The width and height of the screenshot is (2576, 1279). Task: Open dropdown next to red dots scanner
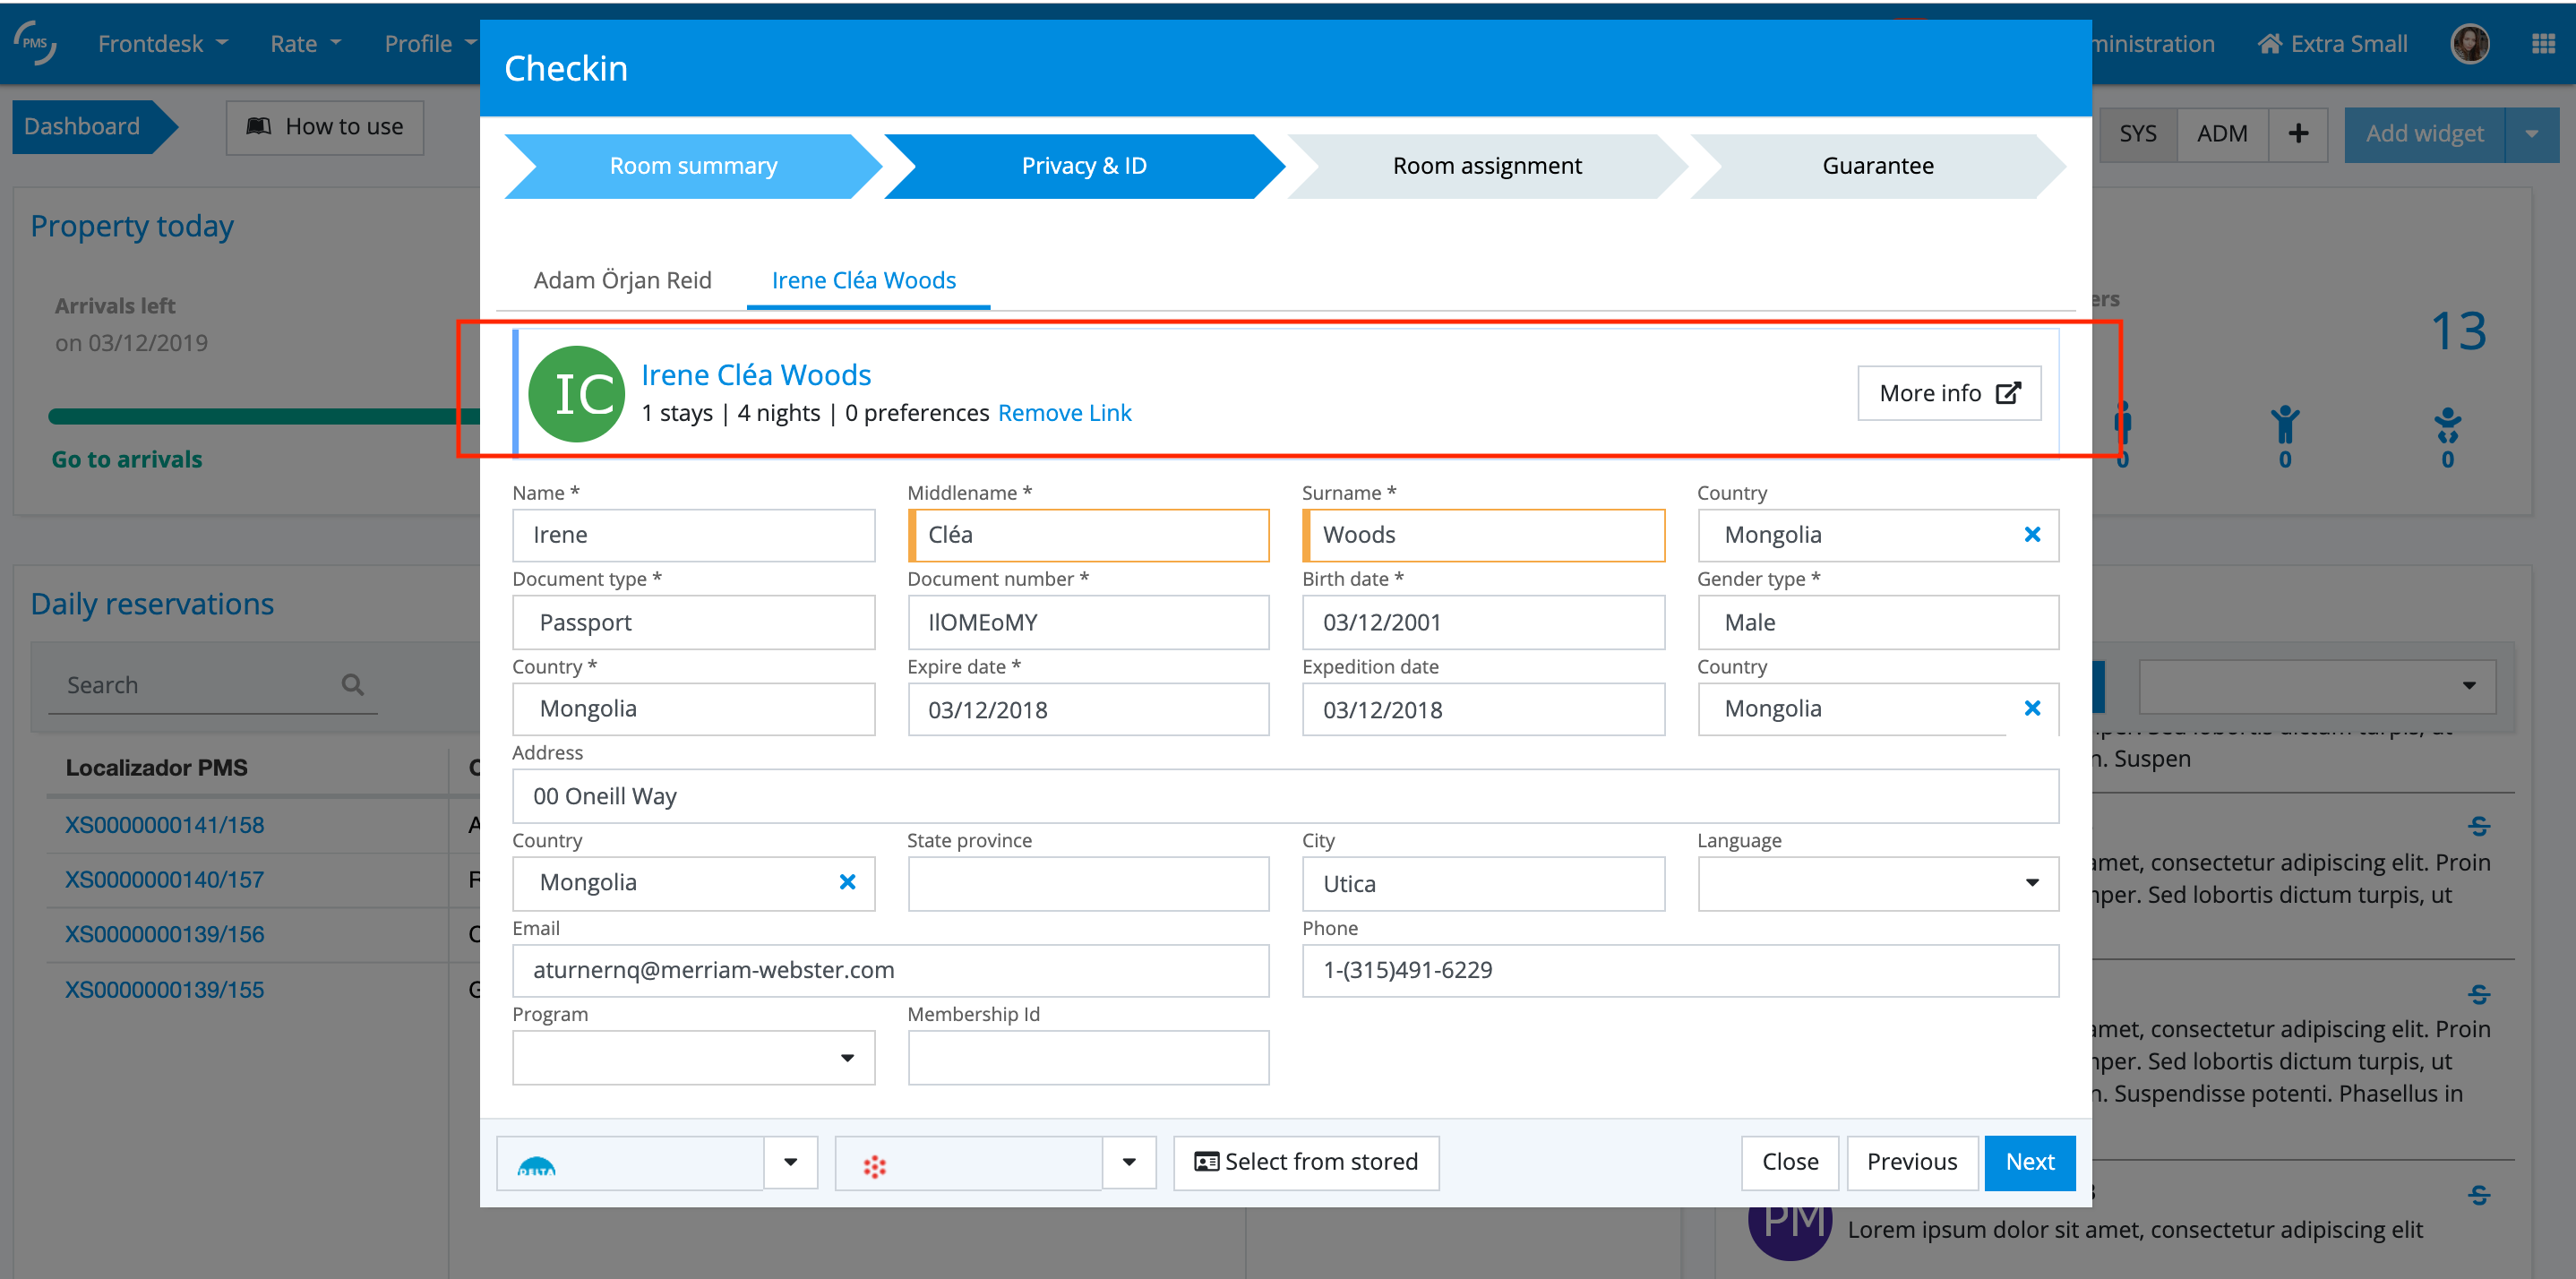1129,1162
